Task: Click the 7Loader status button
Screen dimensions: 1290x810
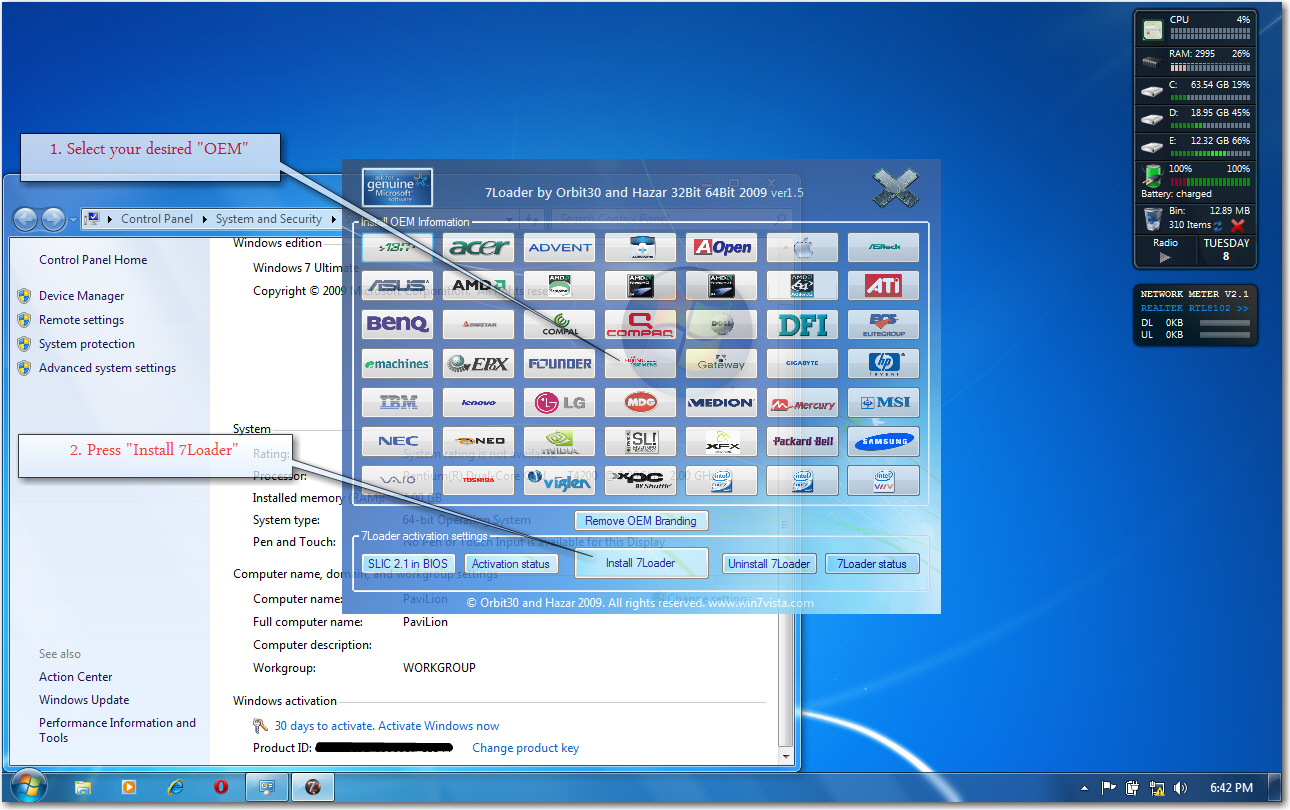Action: tap(871, 564)
